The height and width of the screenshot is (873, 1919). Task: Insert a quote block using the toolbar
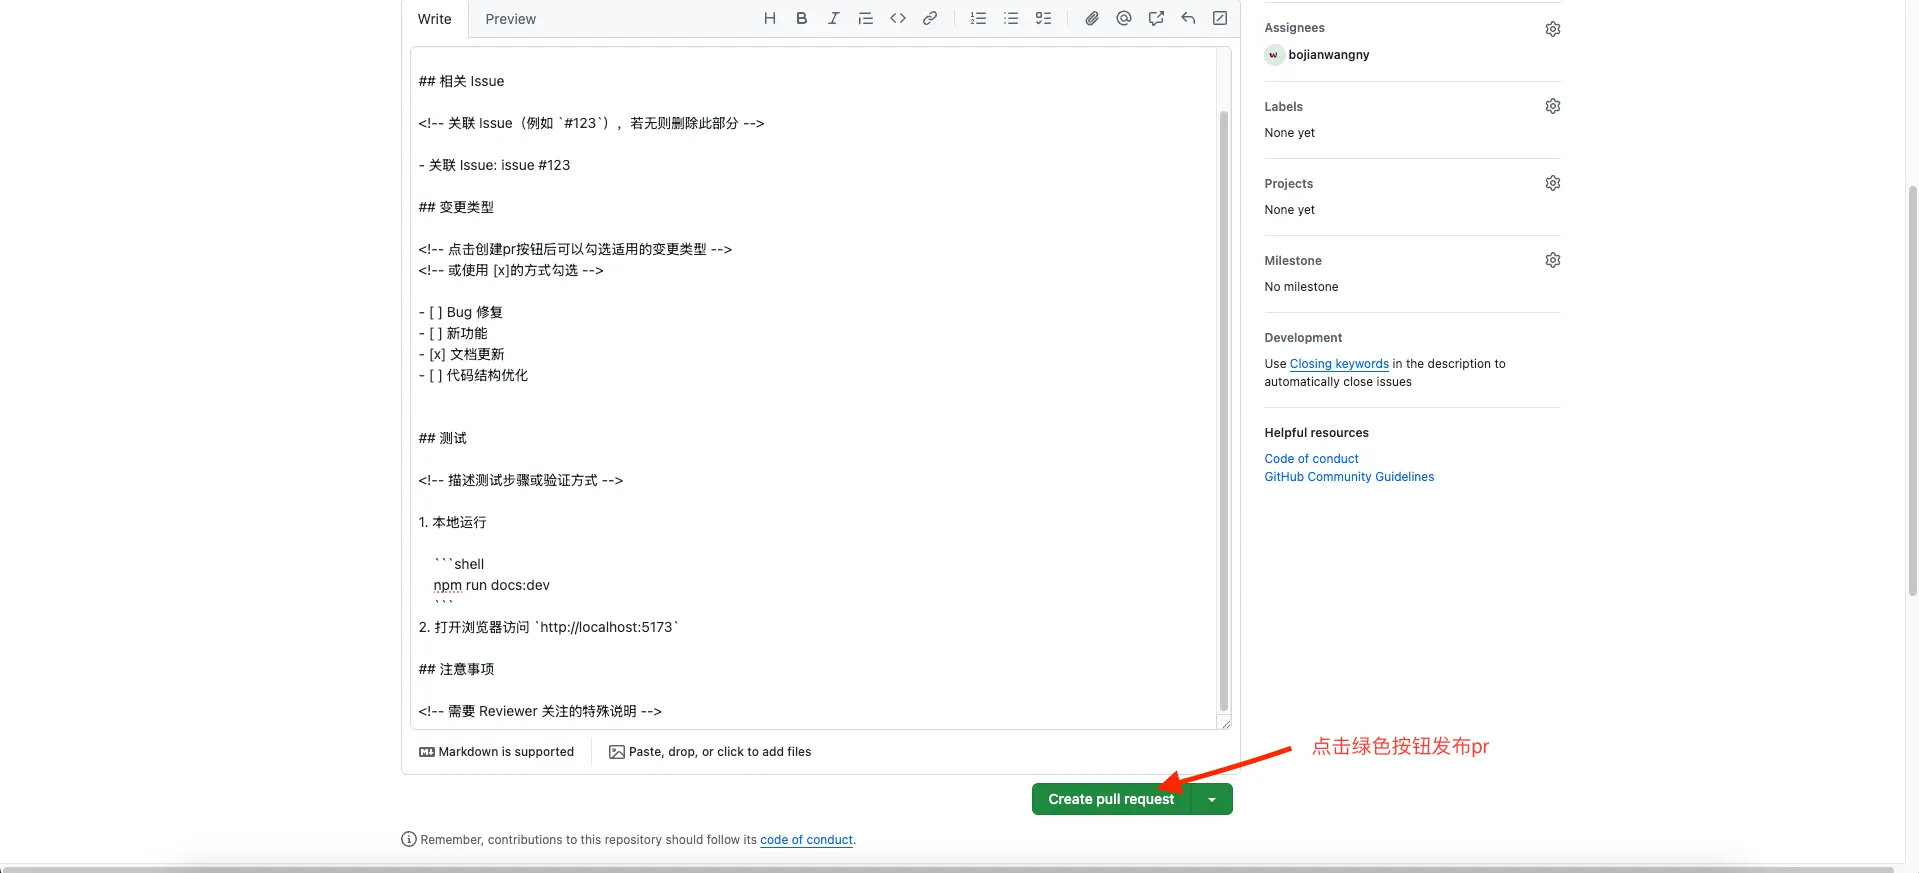pos(866,18)
